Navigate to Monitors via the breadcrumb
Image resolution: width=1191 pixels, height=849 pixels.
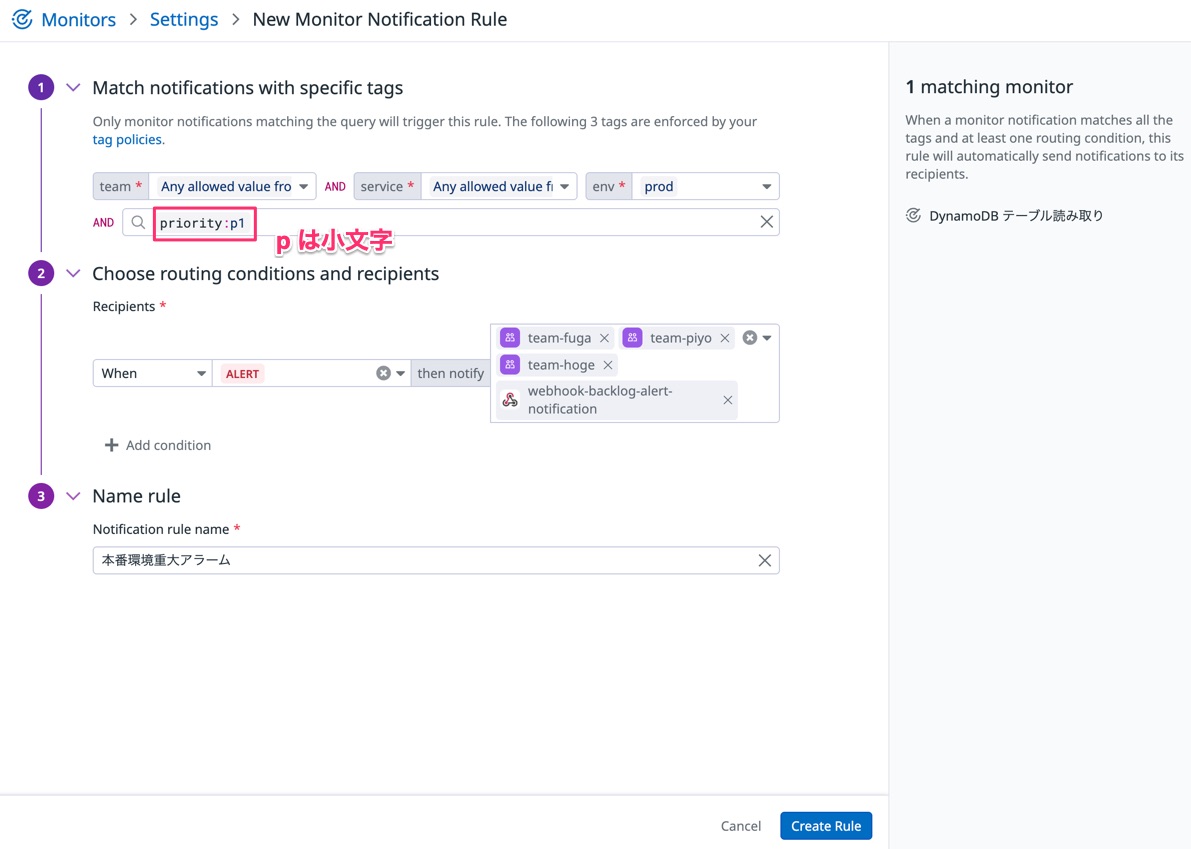(x=78, y=19)
